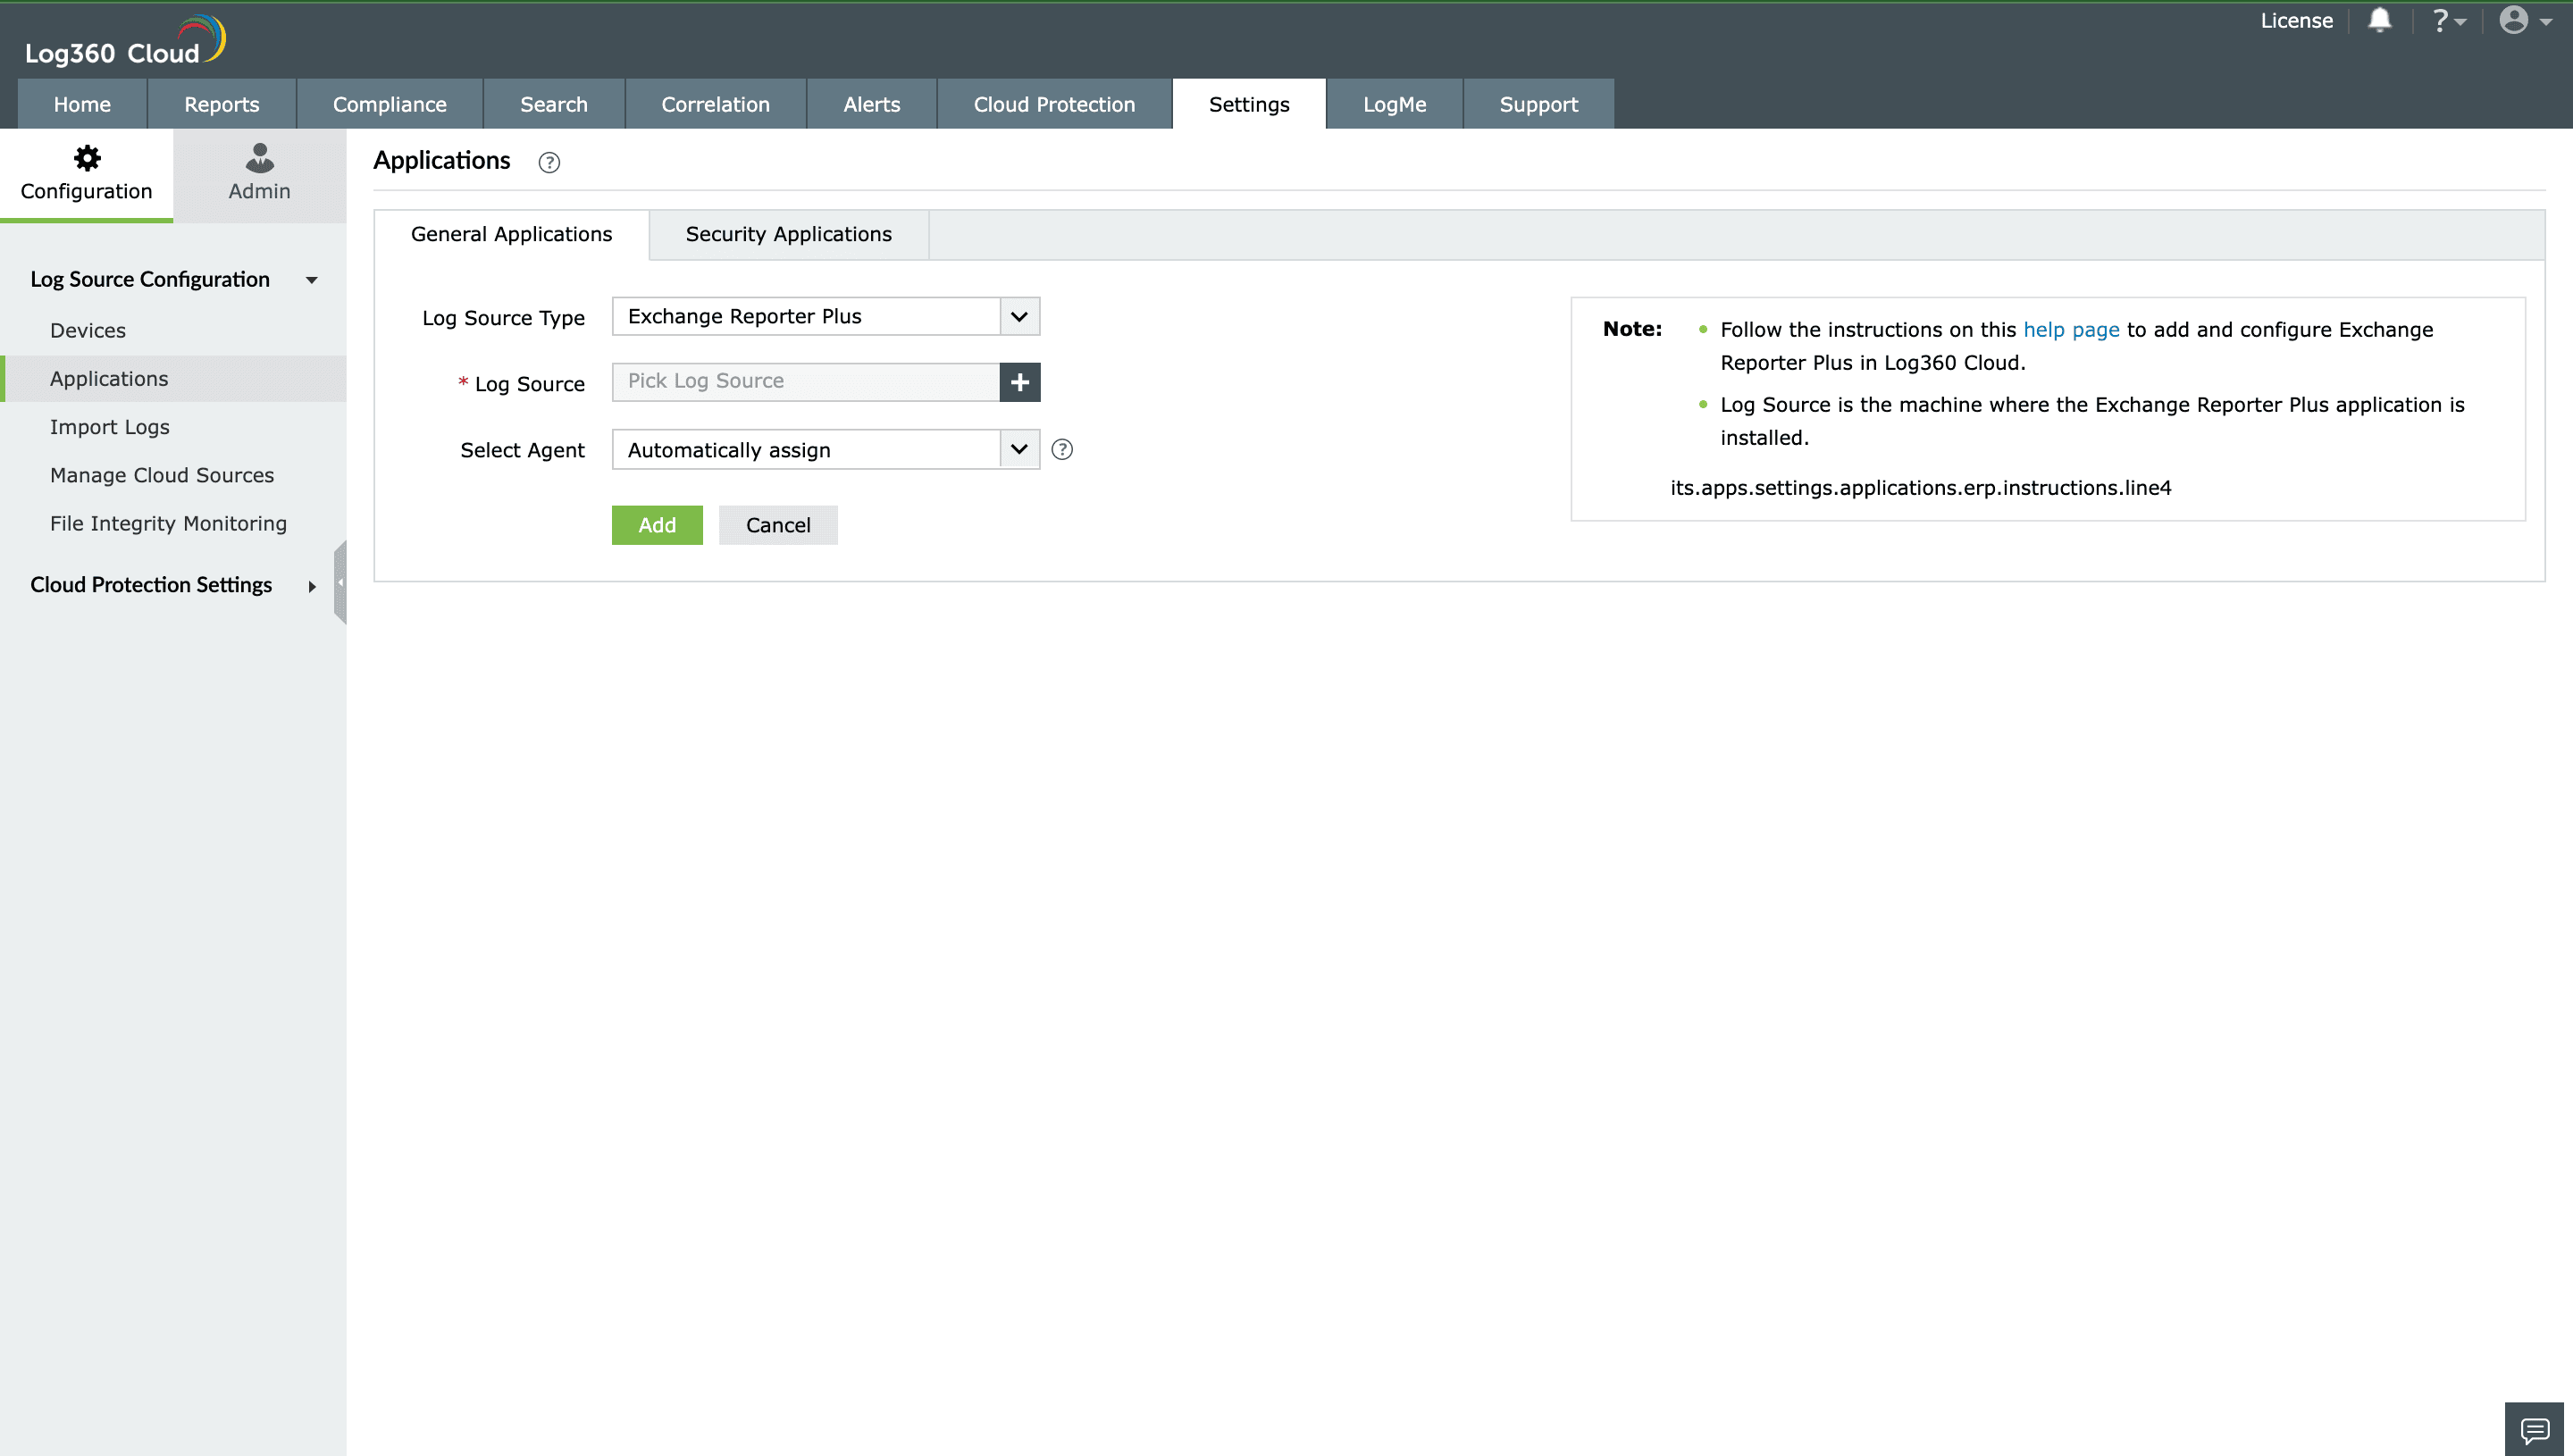This screenshot has width=2573, height=1456.
Task: Open the Select Agent dropdown
Action: coord(1019,450)
